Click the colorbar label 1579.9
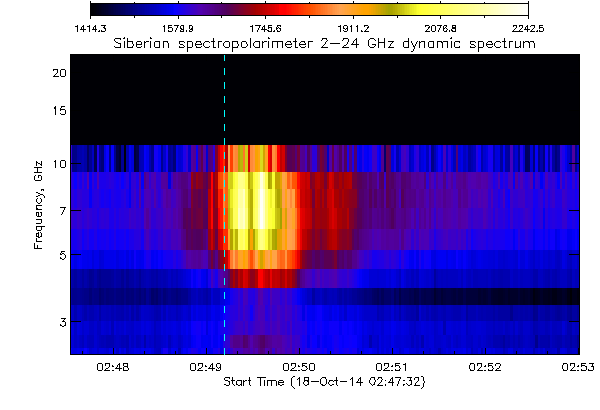Image resolution: width=600 pixels, height=410 pixels. point(178,29)
